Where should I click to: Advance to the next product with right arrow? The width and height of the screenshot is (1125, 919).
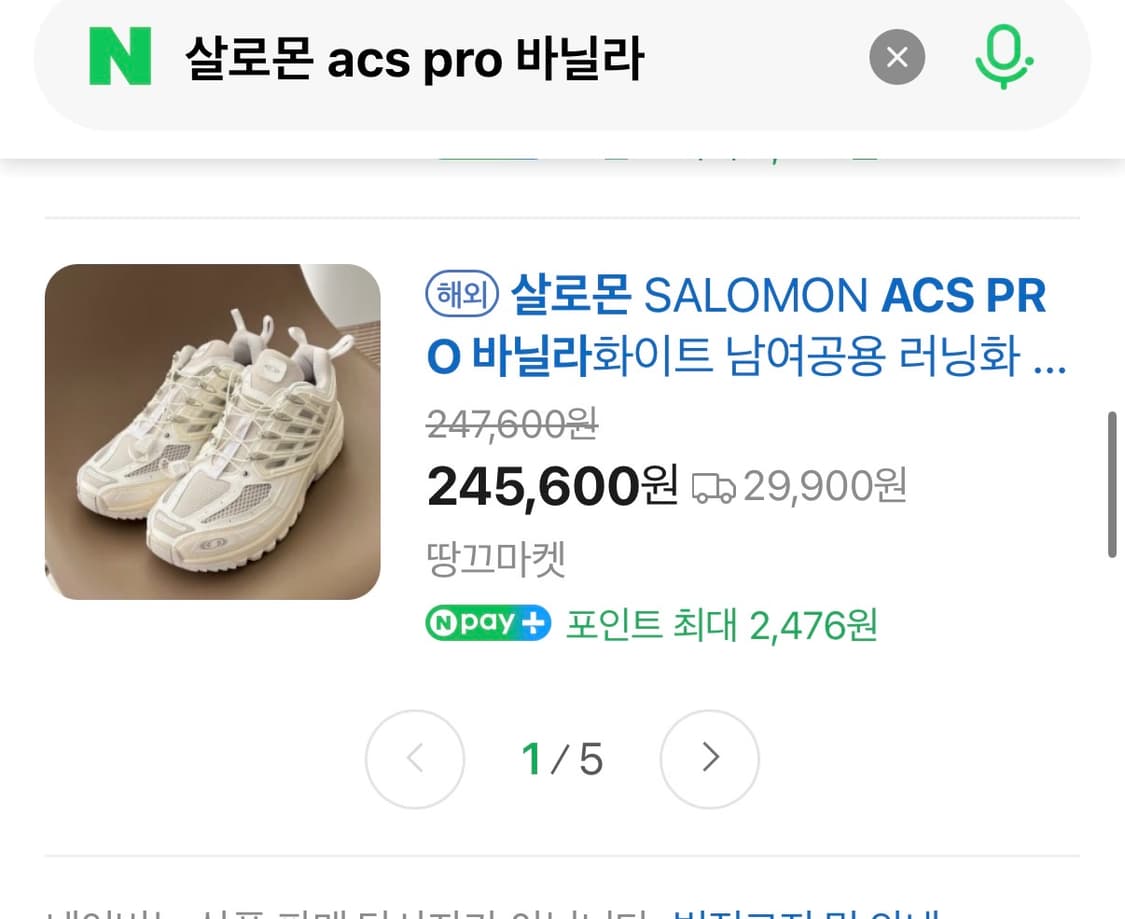point(709,759)
